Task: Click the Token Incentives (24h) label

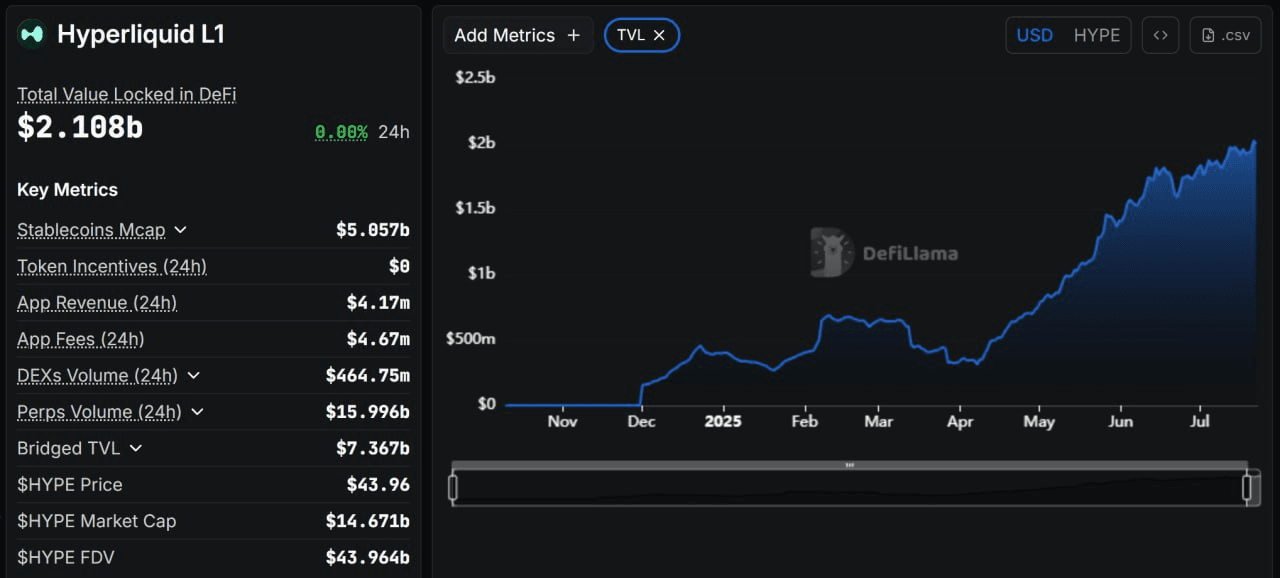Action: (112, 266)
